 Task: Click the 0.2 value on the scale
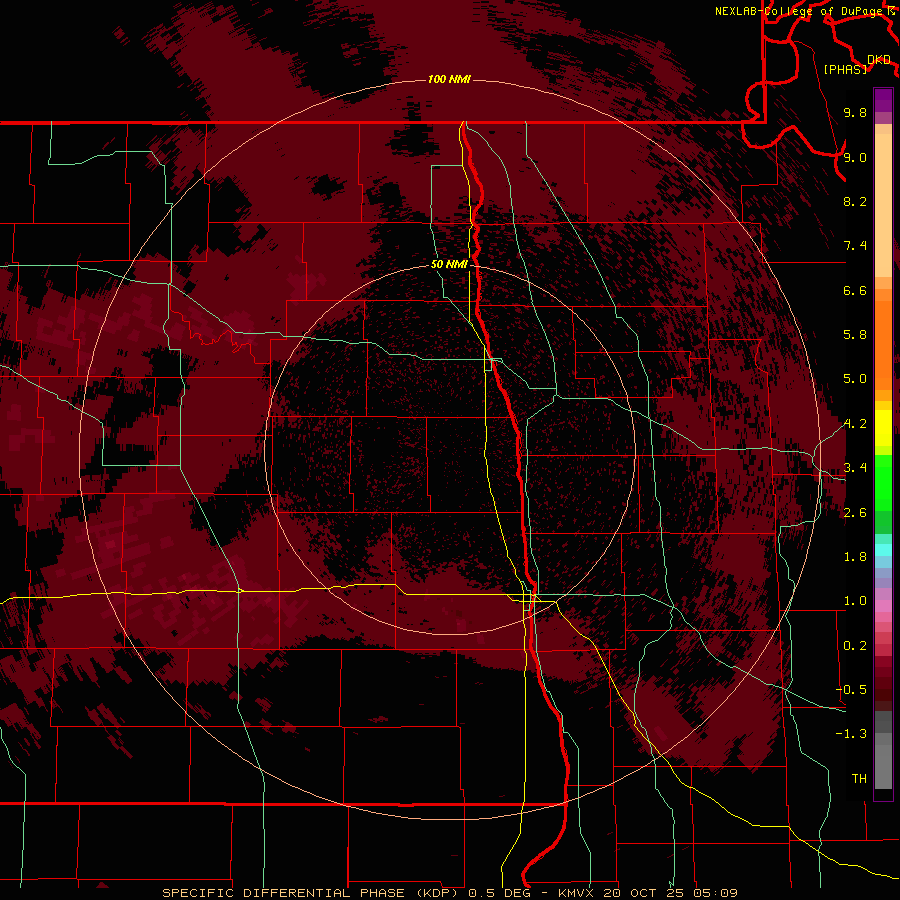855,646
